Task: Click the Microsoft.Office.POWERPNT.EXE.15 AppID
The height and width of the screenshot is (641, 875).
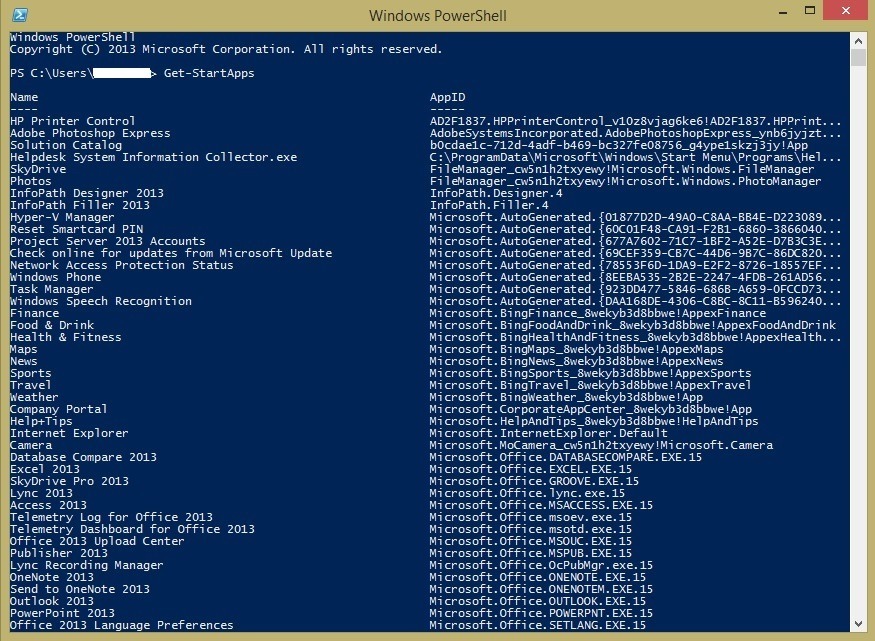Action: [x=541, y=613]
